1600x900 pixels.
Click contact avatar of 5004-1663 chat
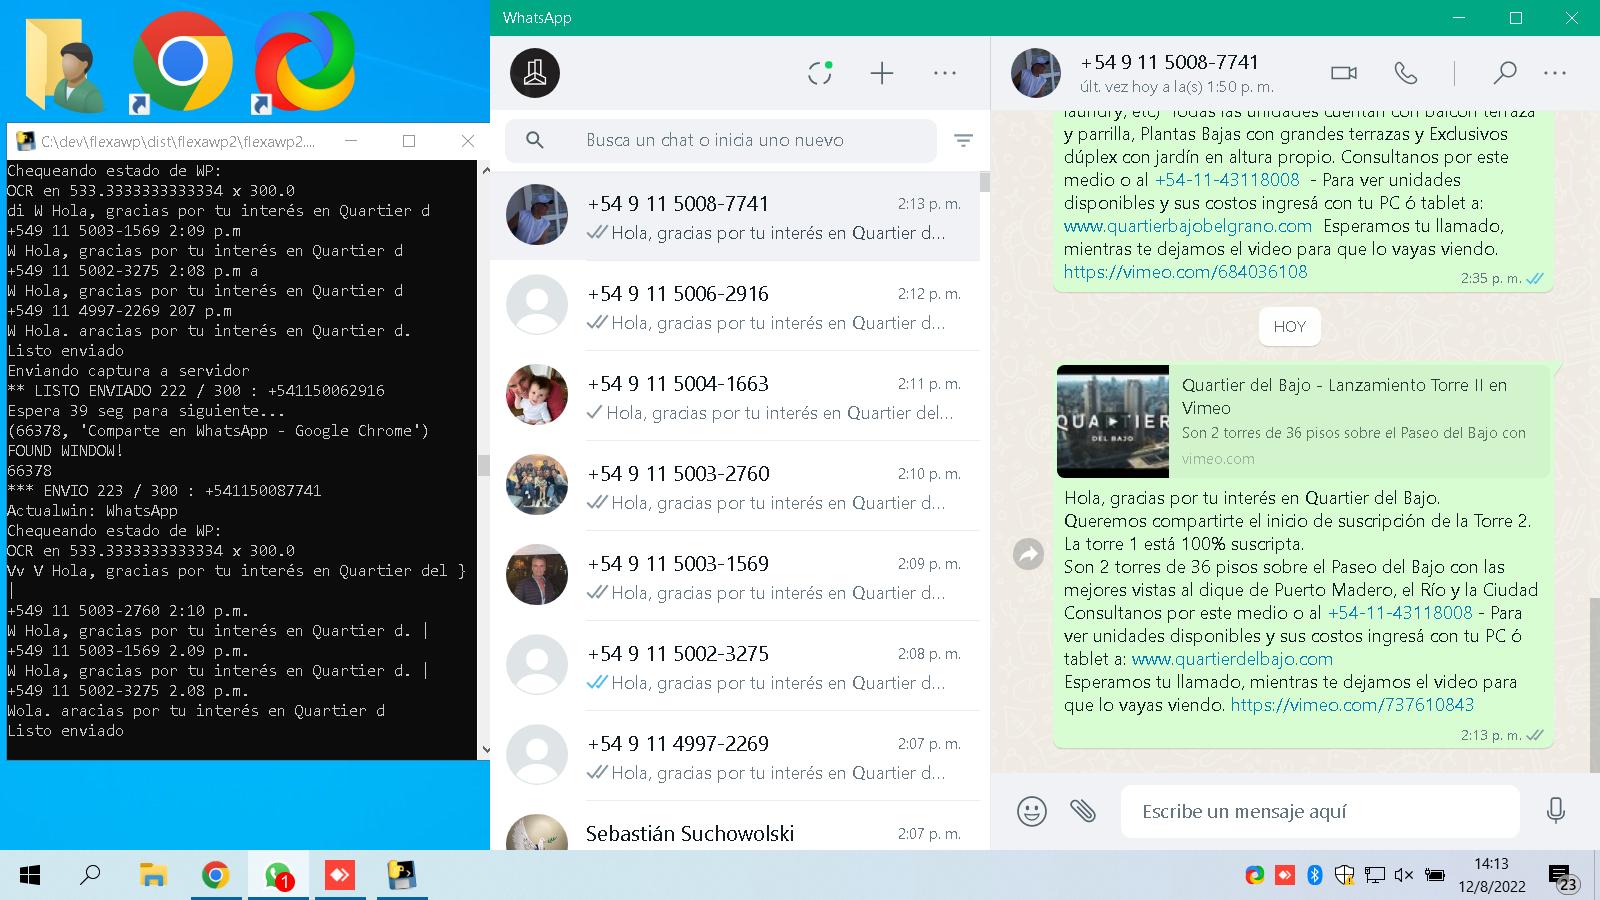[537, 395]
